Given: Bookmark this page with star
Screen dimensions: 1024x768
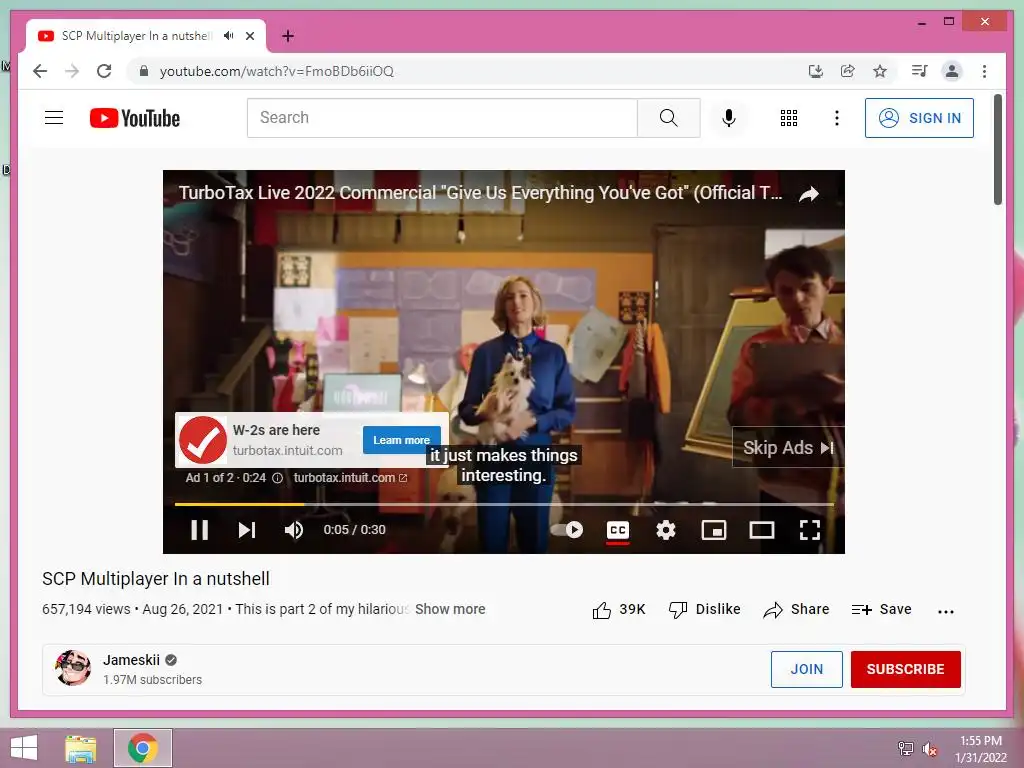Looking at the screenshot, I should tap(880, 71).
